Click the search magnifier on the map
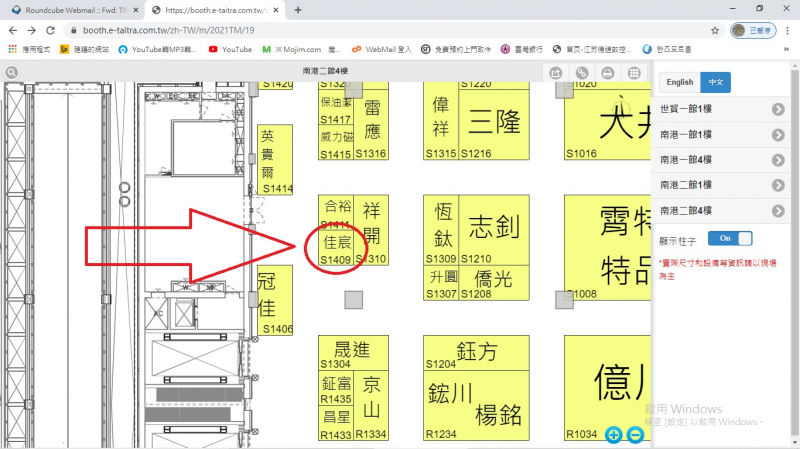This screenshot has width=800, height=449. click(11, 73)
